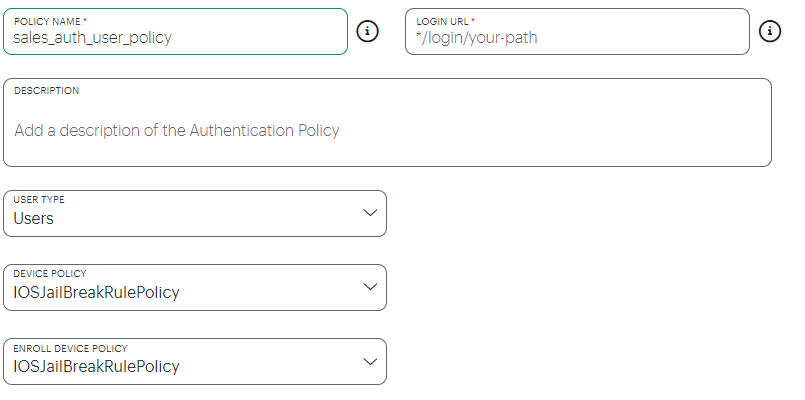805x400 pixels.
Task: Click inside the Description text area
Action: (387, 122)
